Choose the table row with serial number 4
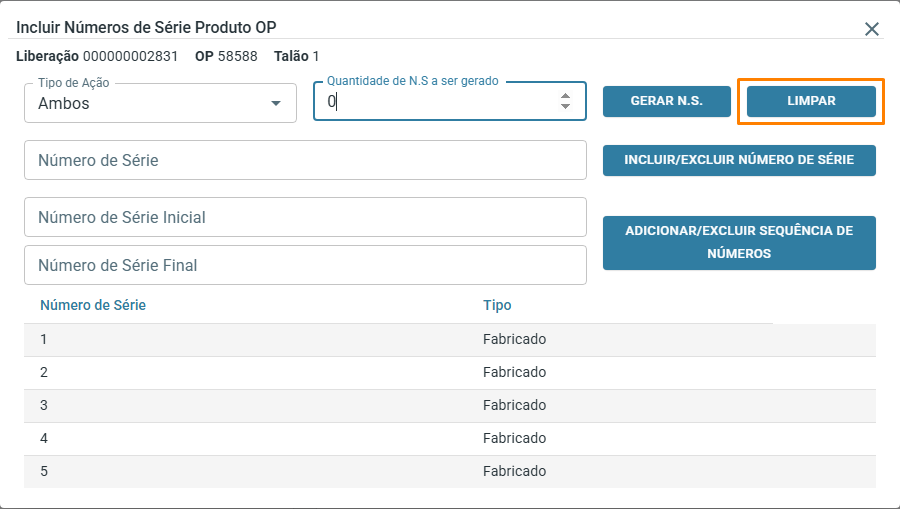The image size is (900, 509). point(449,438)
